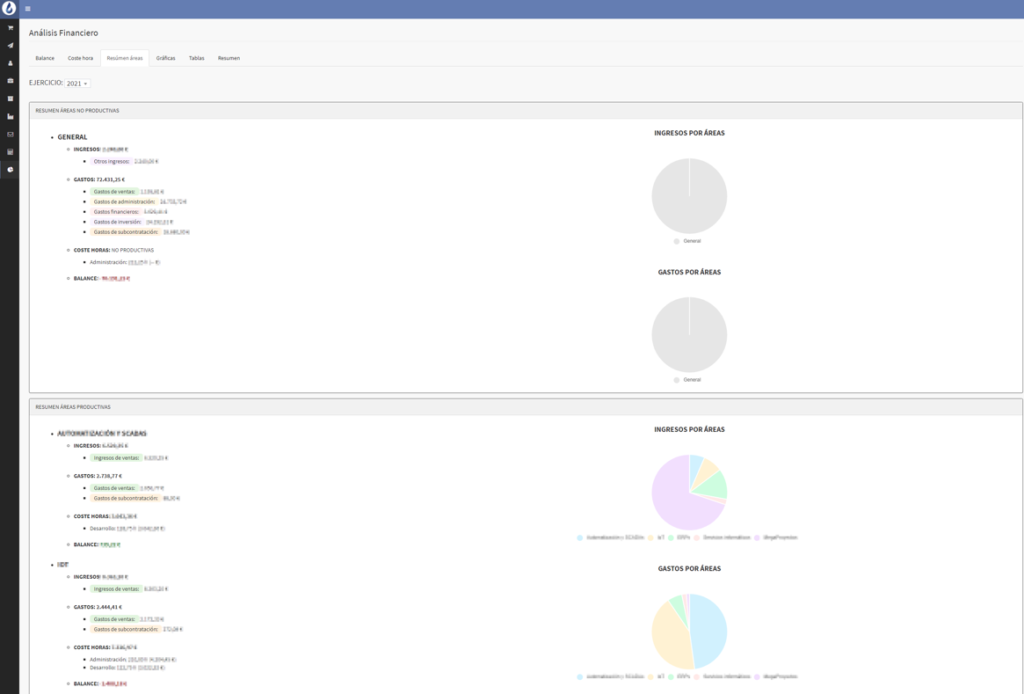This screenshot has height=694, width=1024.
Task: Open the shopping cart sidebar icon
Action: point(10,28)
